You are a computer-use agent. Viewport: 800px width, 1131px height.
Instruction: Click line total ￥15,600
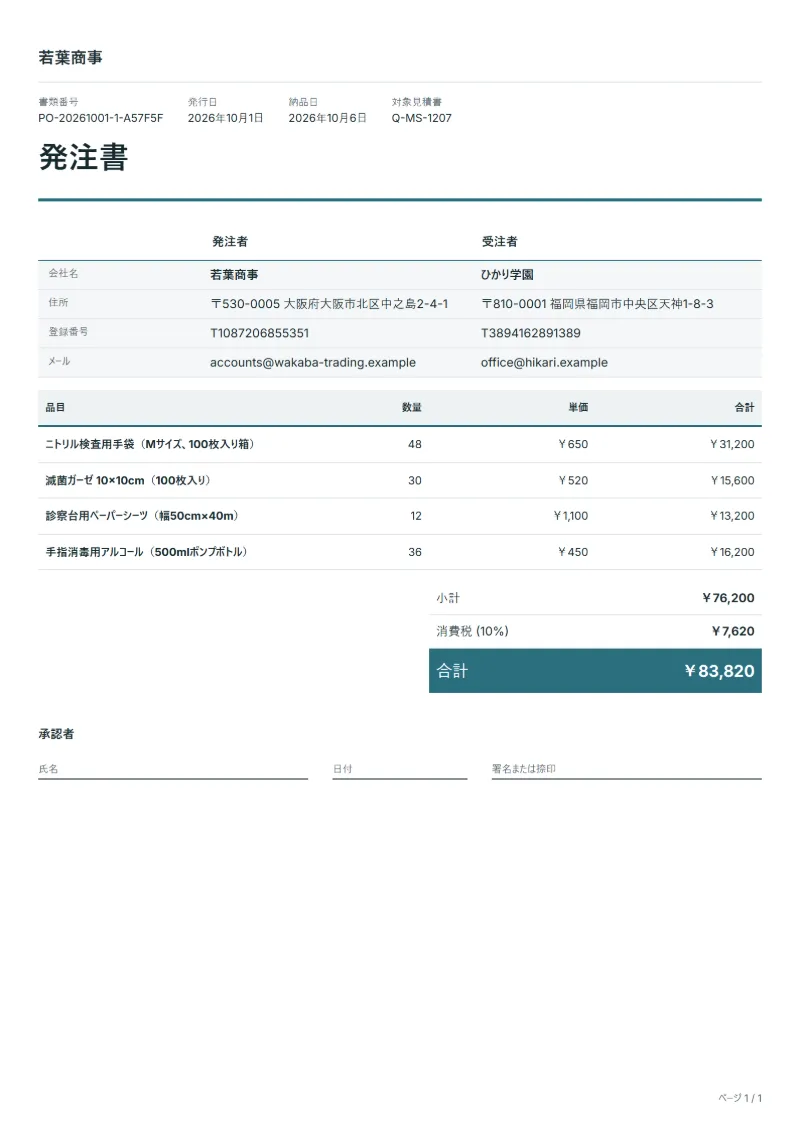point(732,480)
